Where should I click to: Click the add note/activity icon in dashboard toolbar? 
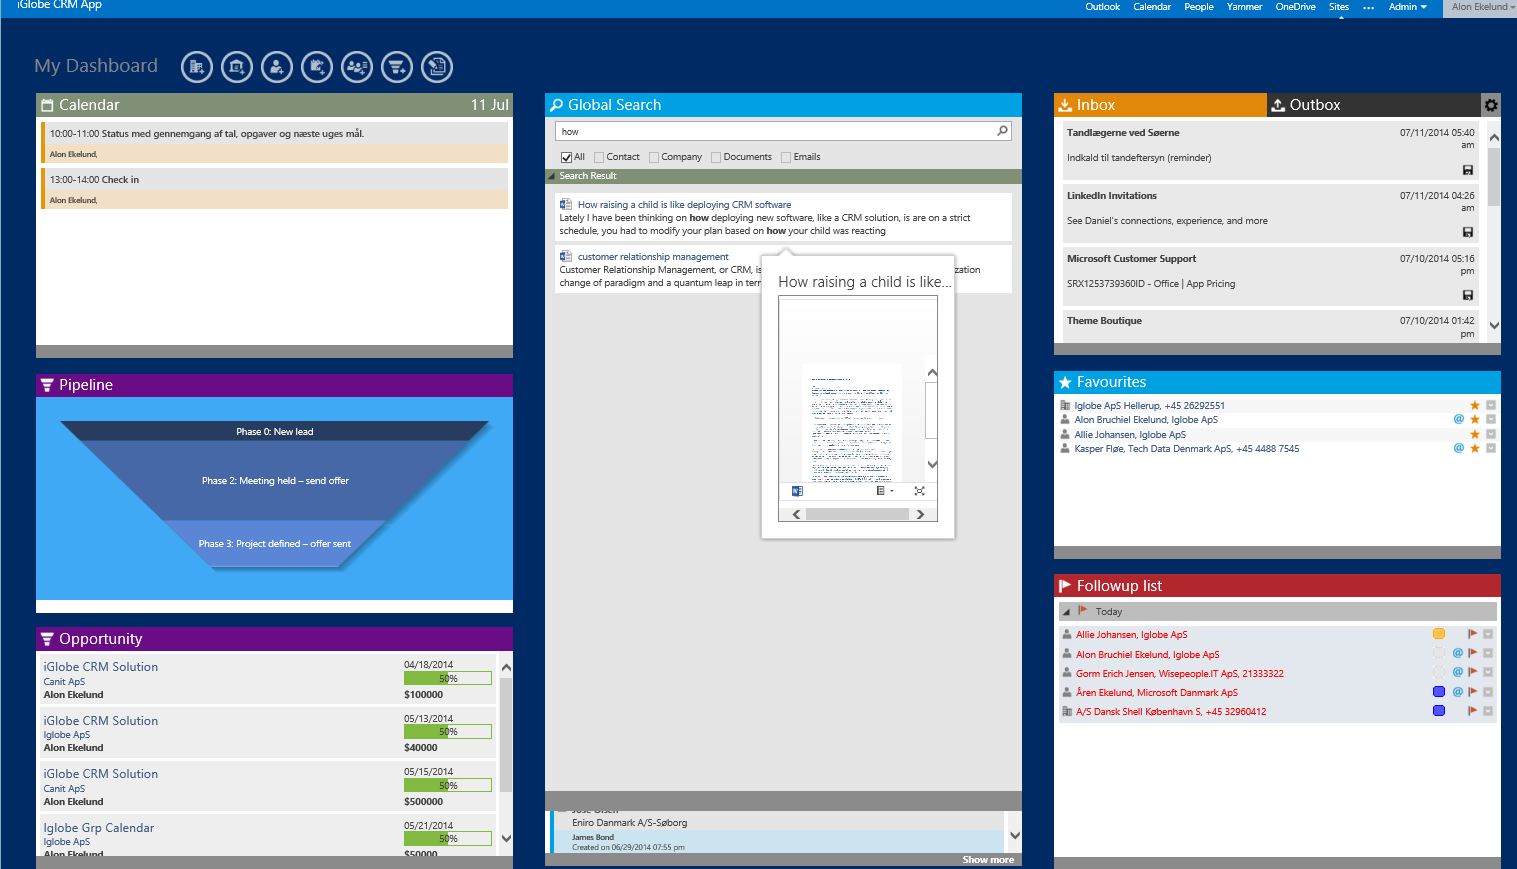[x=317, y=67]
